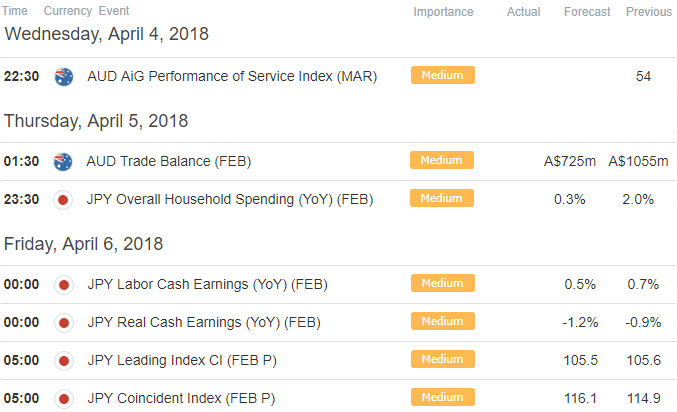
Task: Click Australia flag icon for AiG Performance row
Action: coord(64,77)
